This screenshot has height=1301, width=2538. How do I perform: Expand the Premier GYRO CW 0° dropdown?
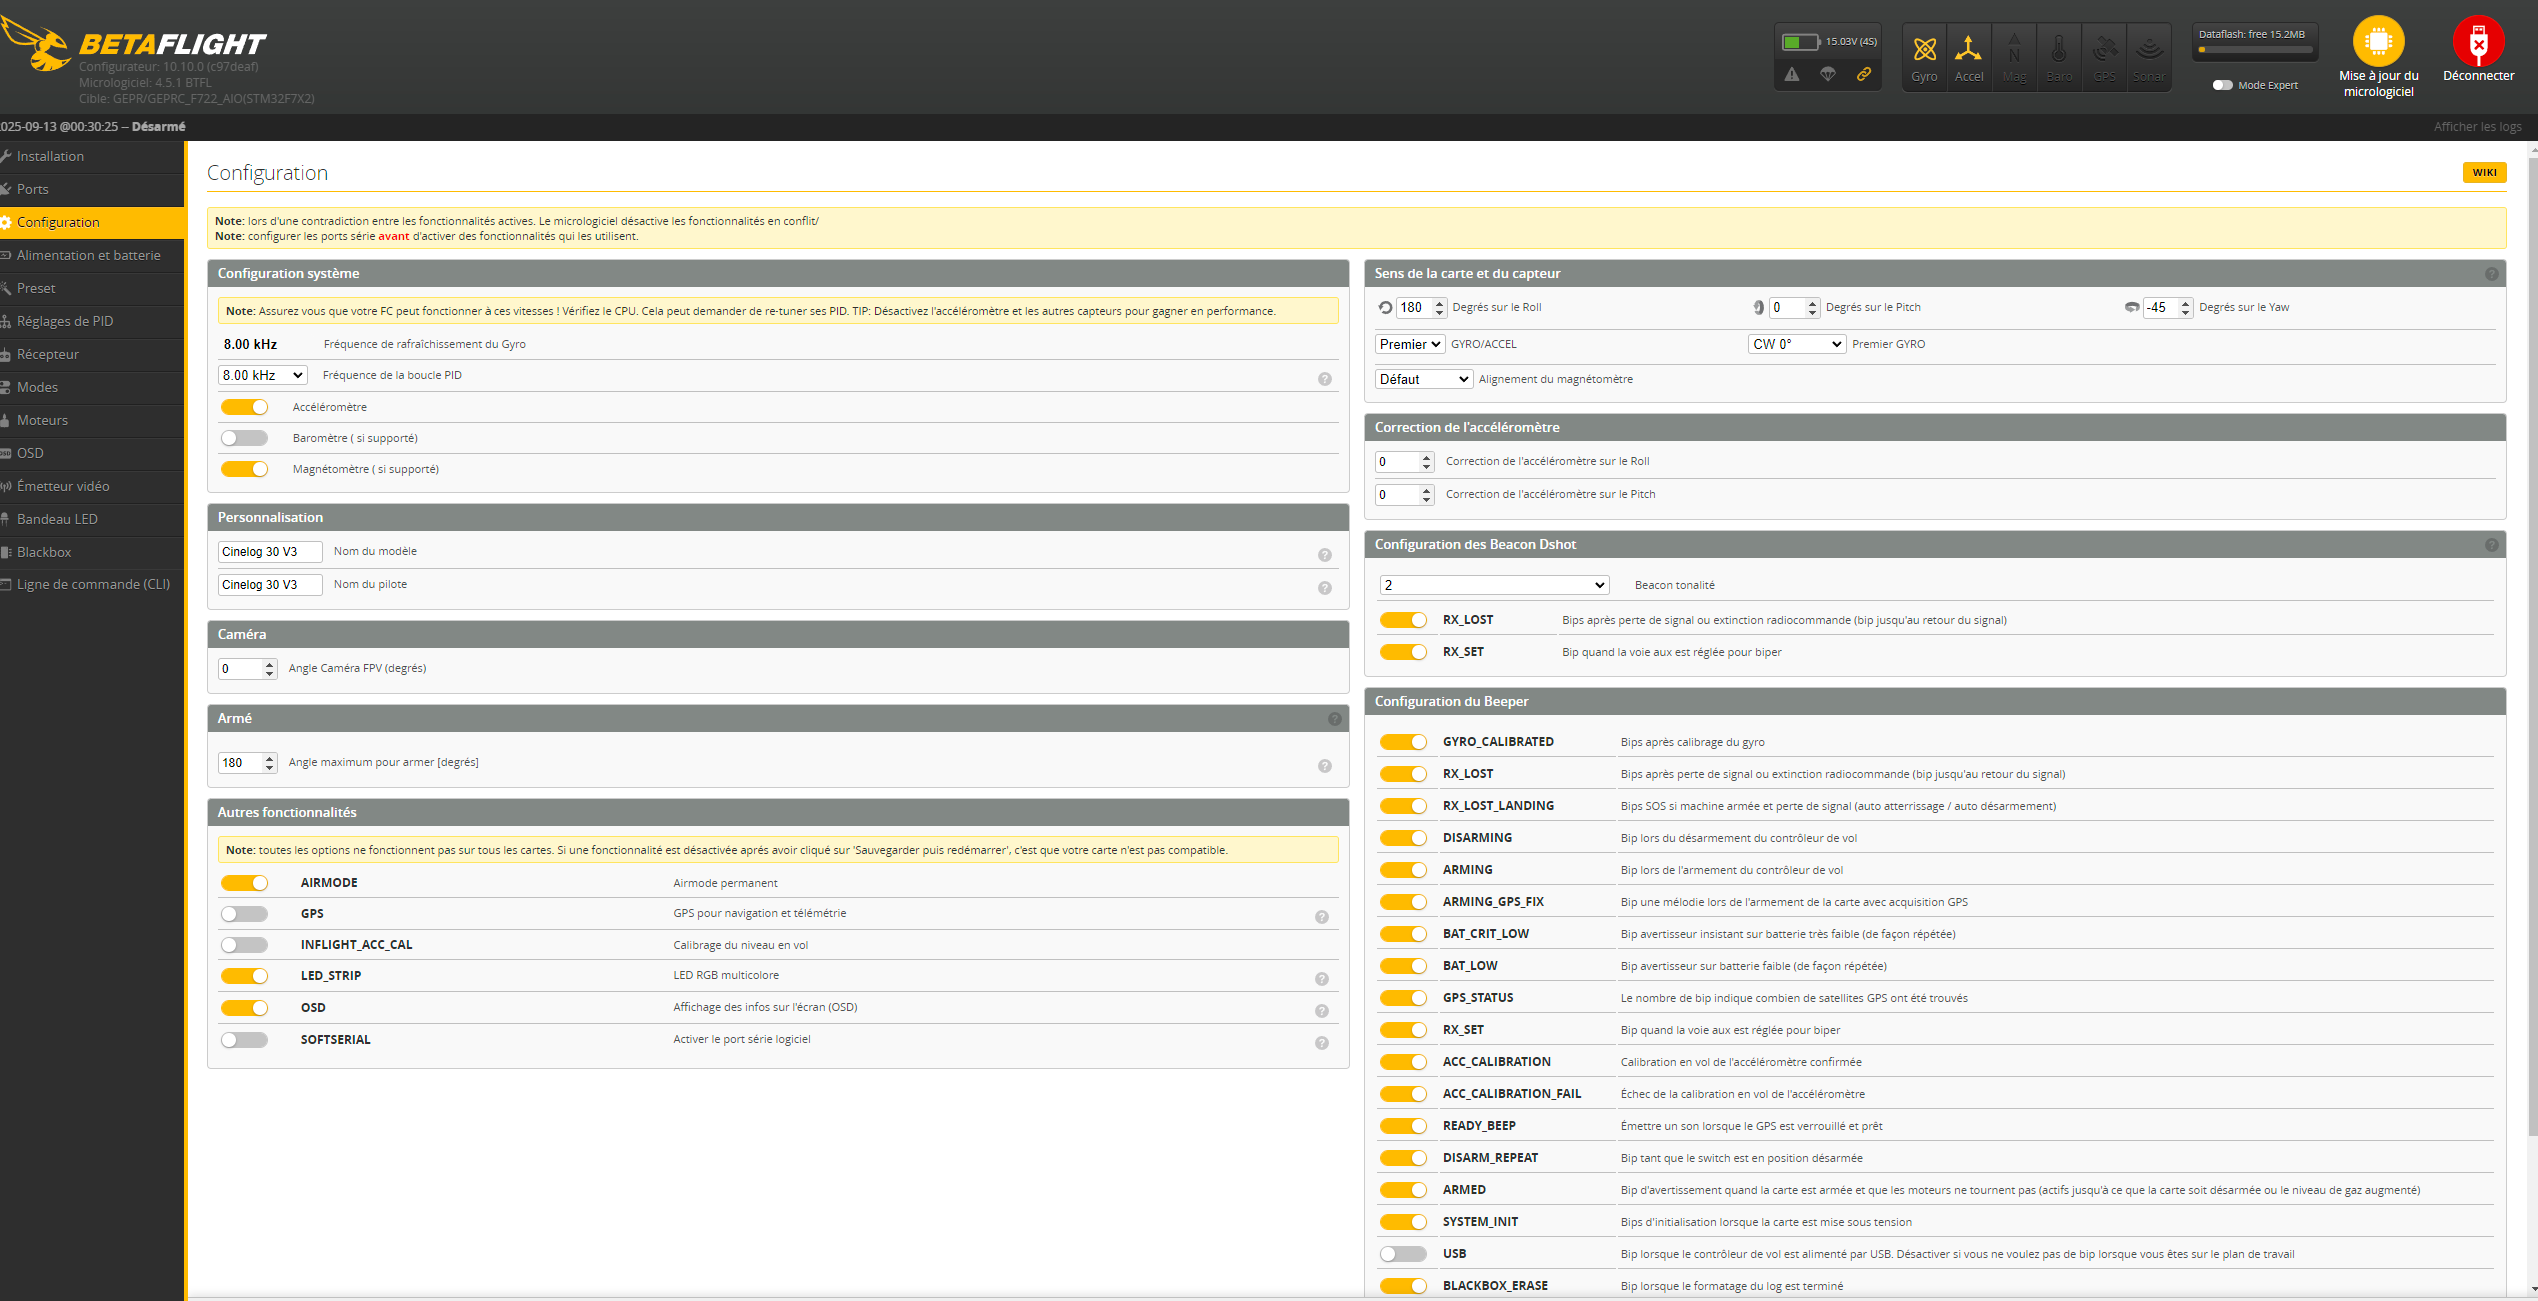pyautogui.click(x=1796, y=344)
